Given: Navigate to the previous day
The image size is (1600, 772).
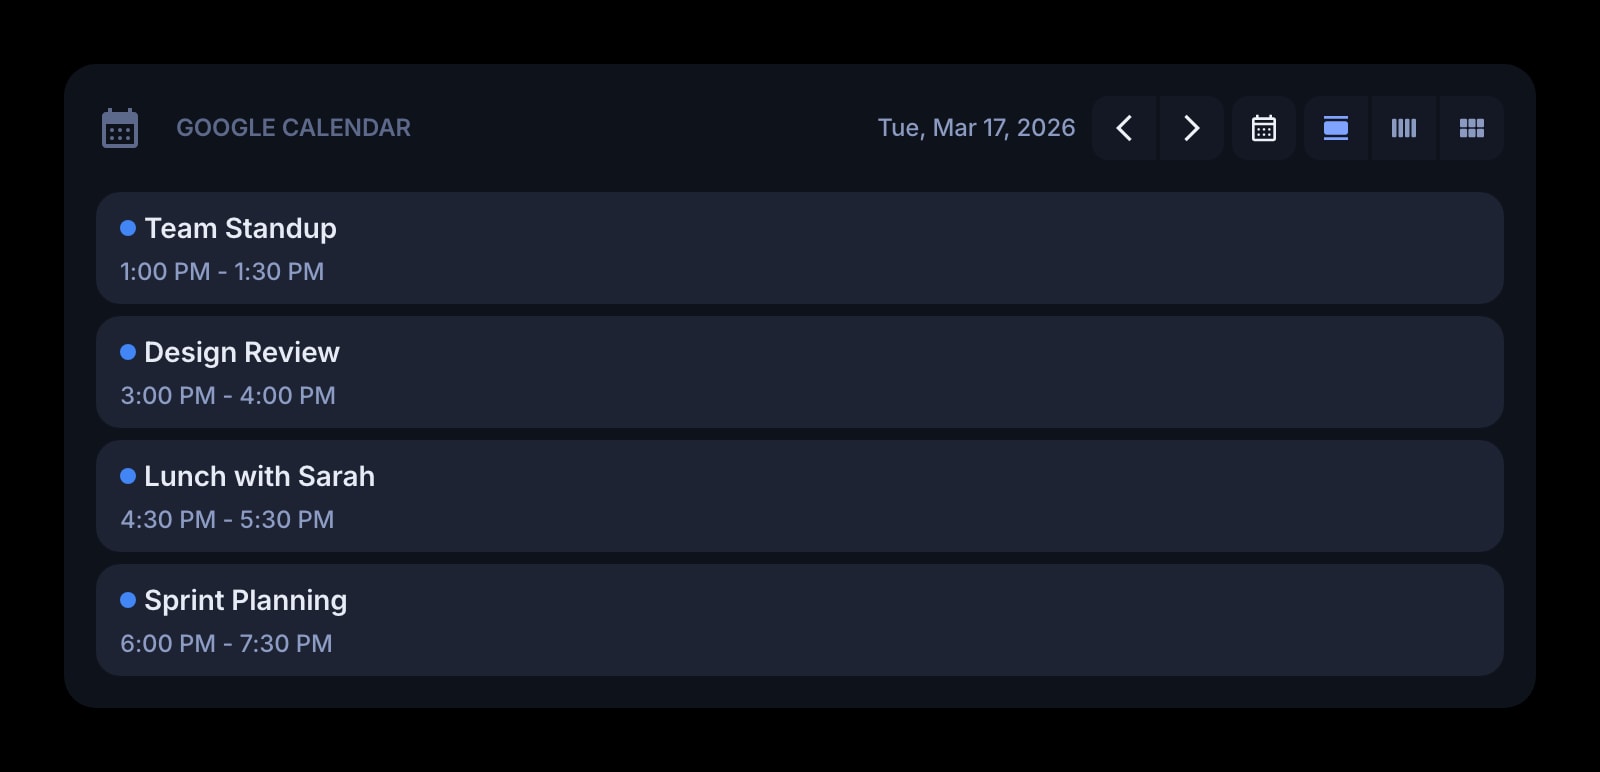Looking at the screenshot, I should point(1124,128).
